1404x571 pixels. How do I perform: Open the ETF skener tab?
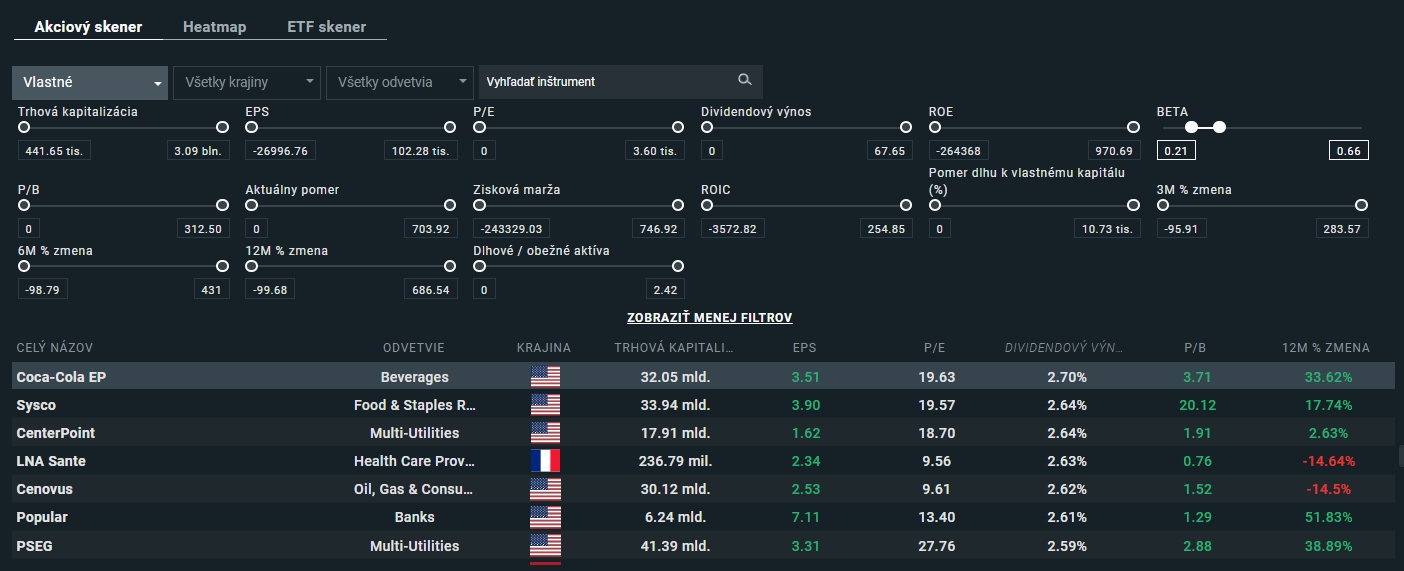pyautogui.click(x=326, y=27)
